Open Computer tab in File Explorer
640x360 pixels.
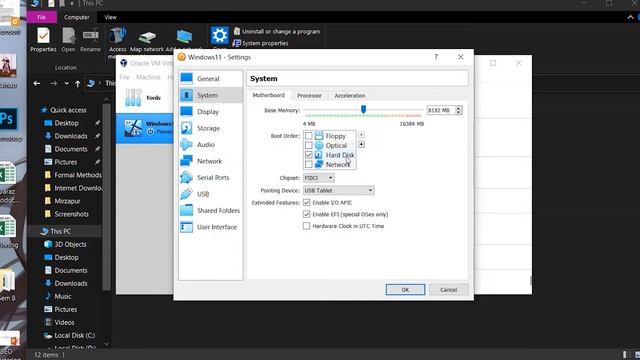[77, 17]
